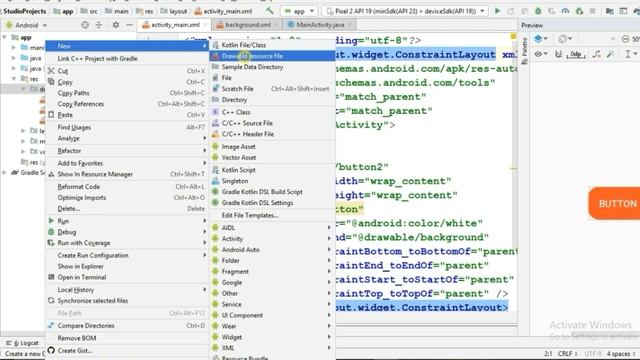Expand the AIDL submenu
Image resolution: width=640 pixels, height=360 pixels.
[x=272, y=228]
